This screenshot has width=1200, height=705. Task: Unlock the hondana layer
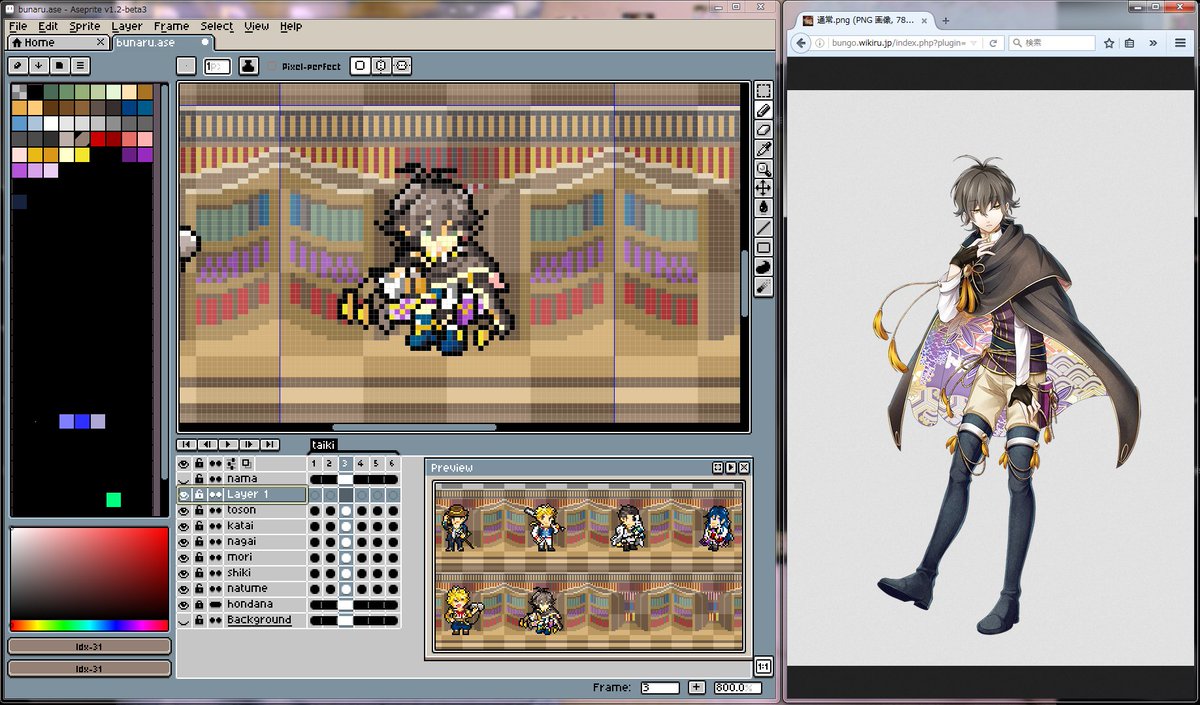click(199, 604)
